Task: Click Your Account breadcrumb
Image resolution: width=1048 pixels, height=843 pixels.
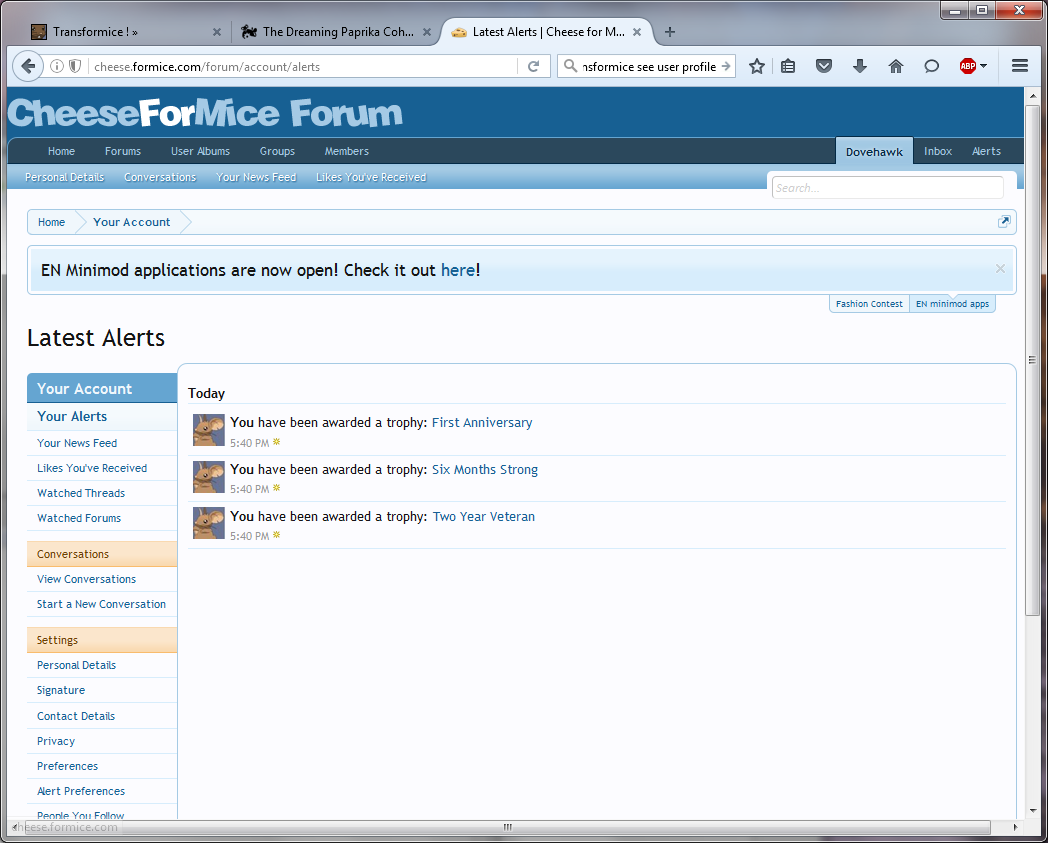Action: coord(132,222)
